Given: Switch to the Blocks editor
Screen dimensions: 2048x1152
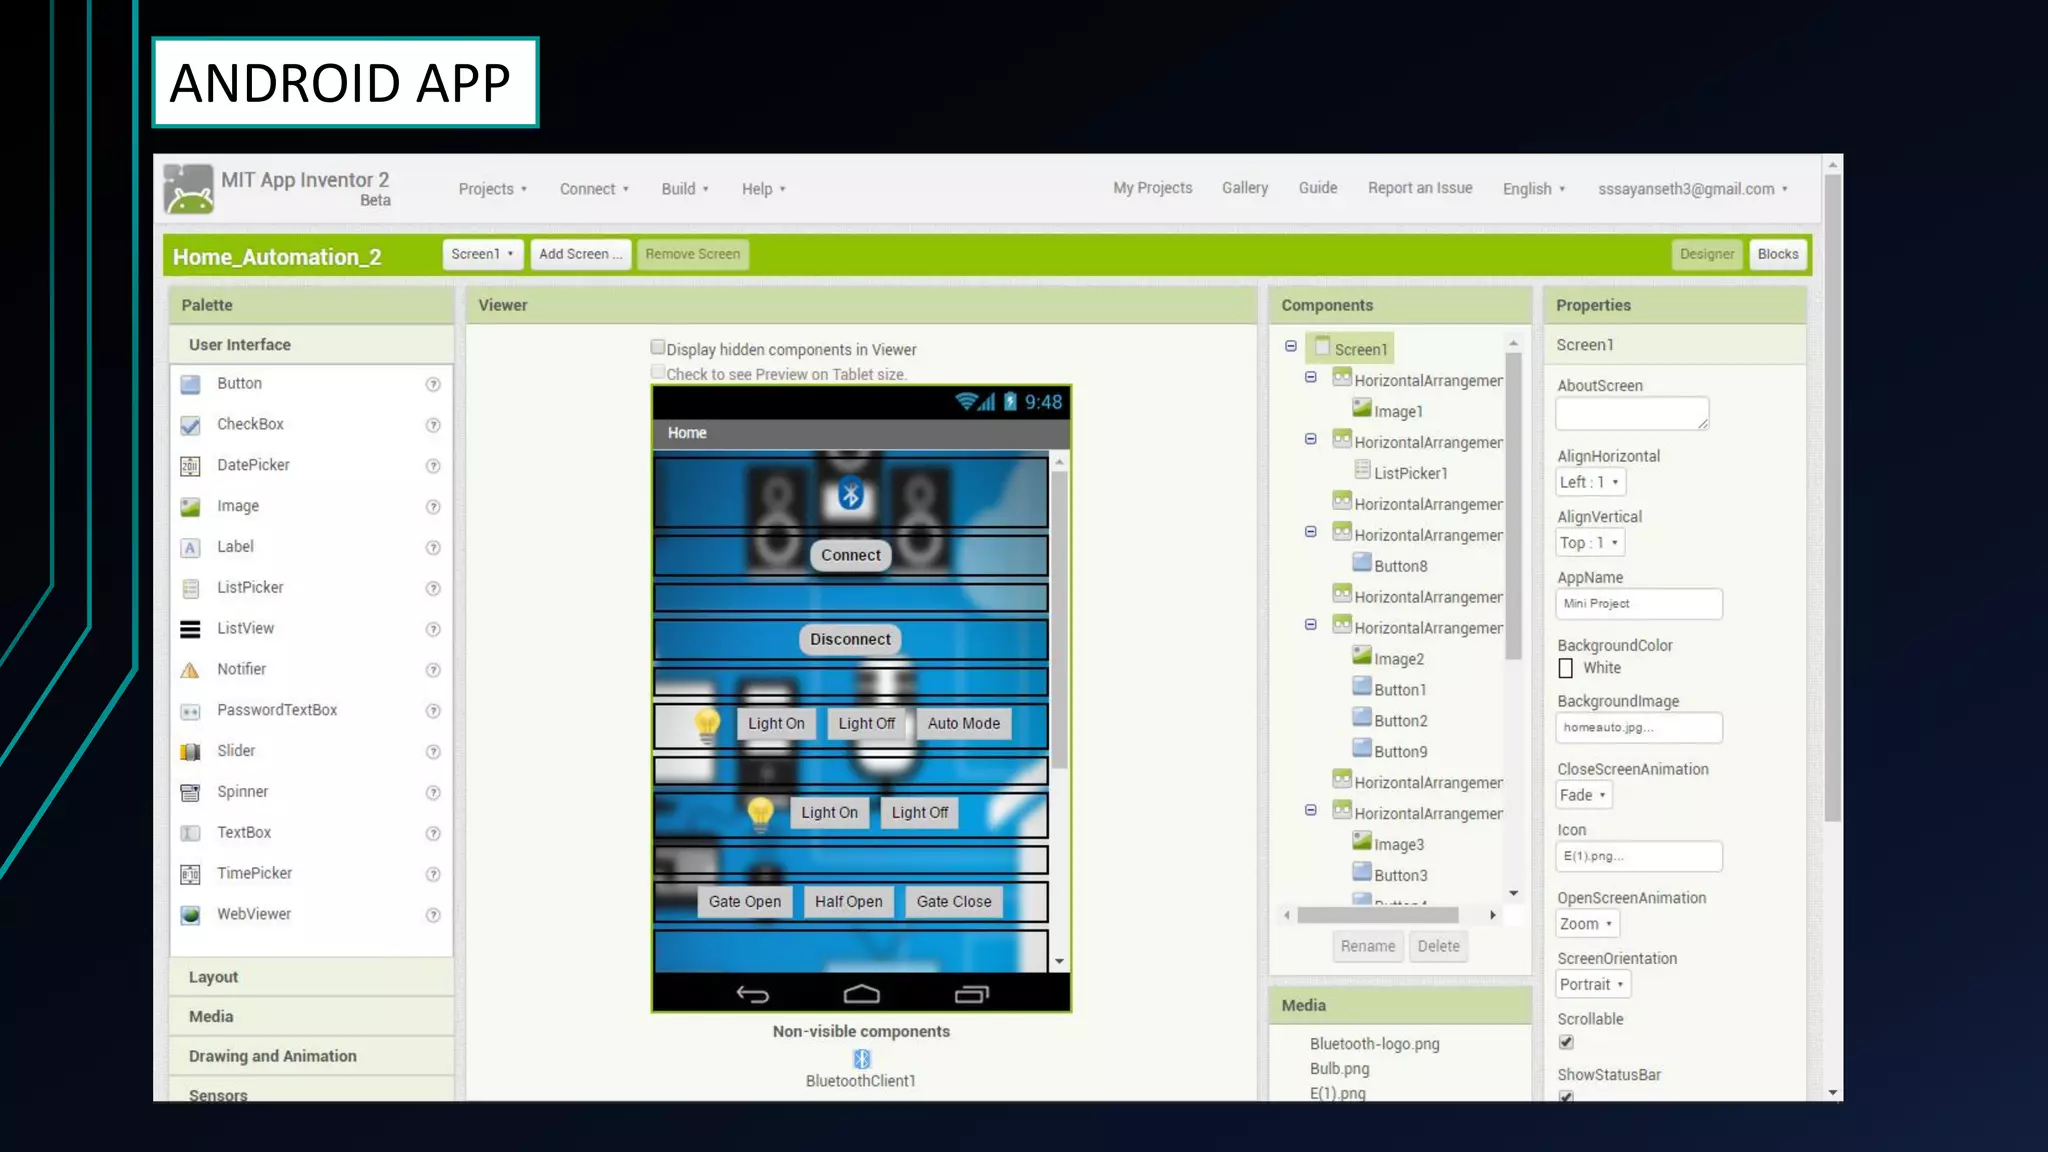Looking at the screenshot, I should pyautogui.click(x=1777, y=254).
